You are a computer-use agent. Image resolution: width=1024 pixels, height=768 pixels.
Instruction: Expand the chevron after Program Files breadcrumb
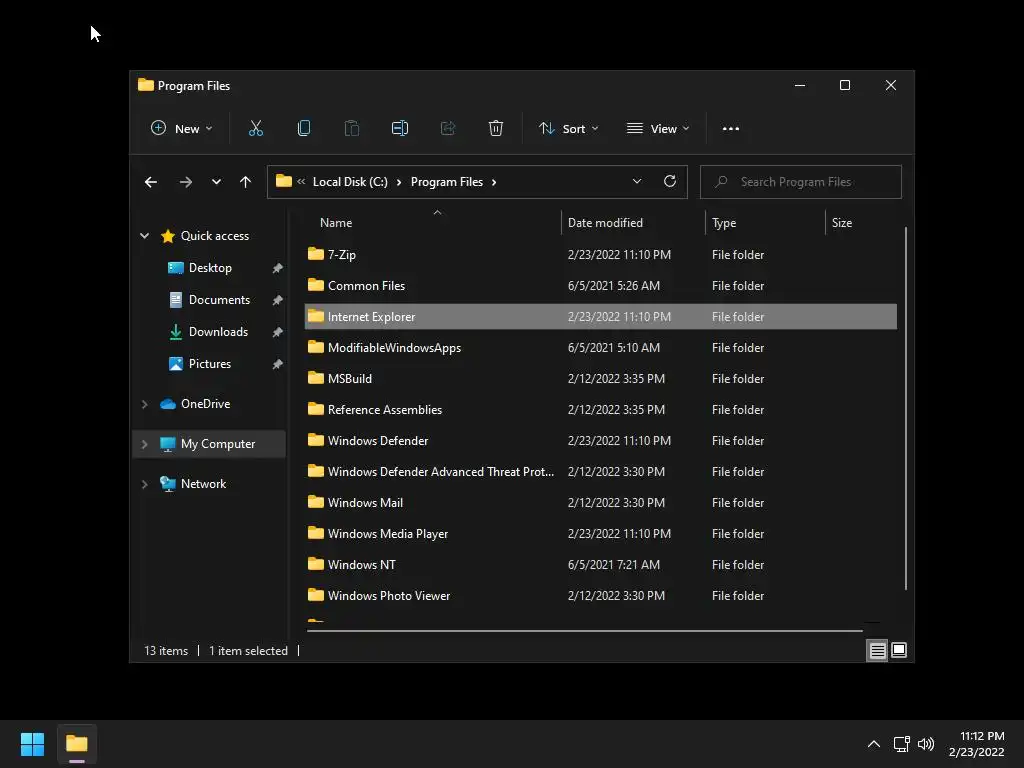tap(494, 182)
